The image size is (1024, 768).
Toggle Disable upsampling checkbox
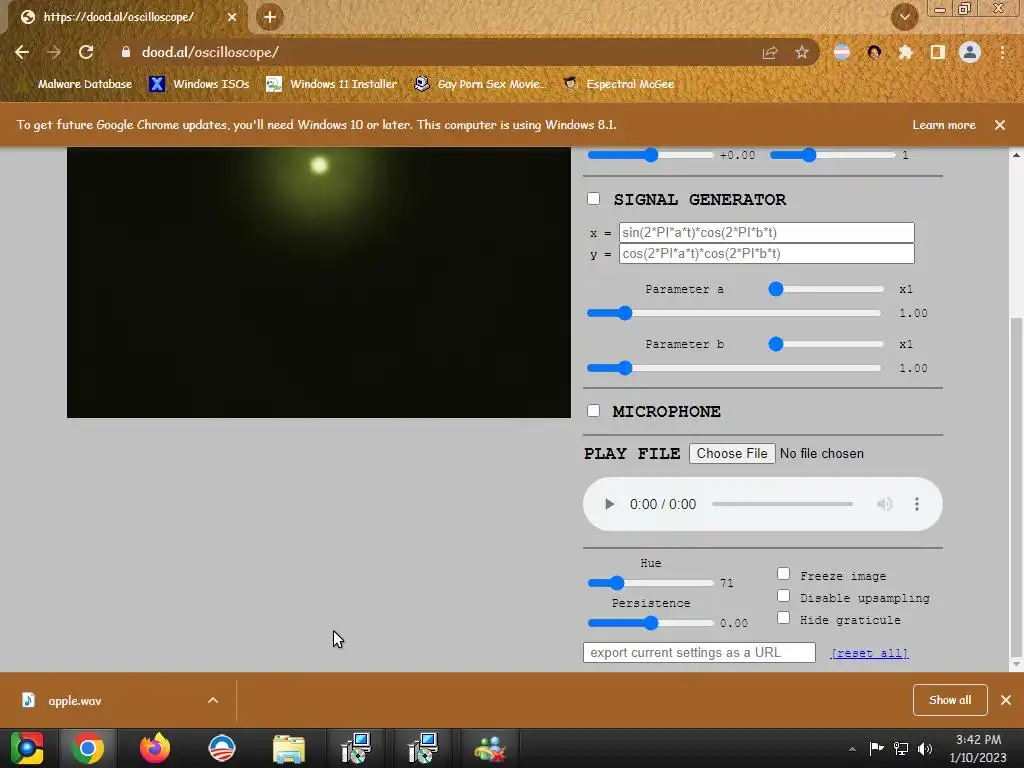(x=784, y=596)
